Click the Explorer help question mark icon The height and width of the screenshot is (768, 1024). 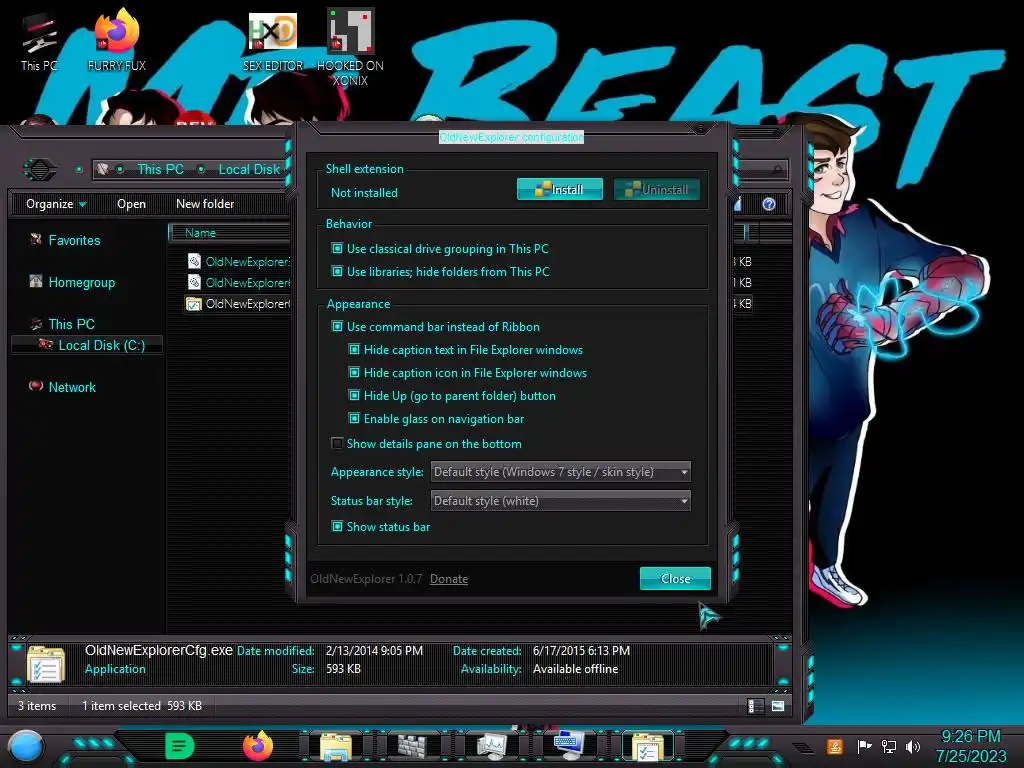[x=769, y=204]
